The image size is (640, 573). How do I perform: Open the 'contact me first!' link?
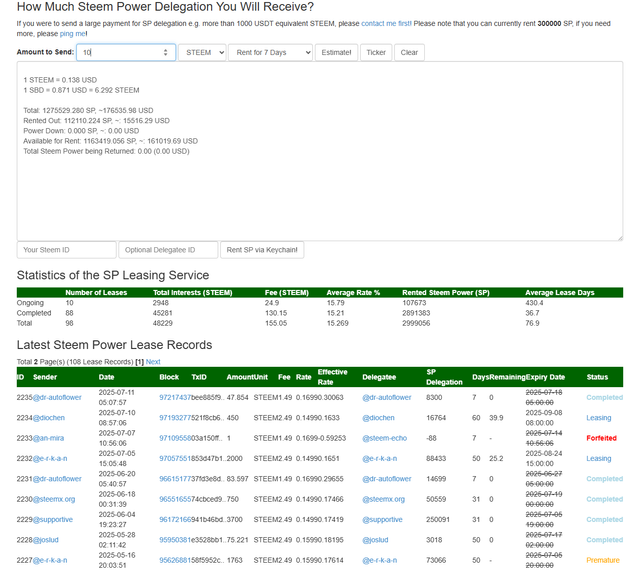[386, 23]
